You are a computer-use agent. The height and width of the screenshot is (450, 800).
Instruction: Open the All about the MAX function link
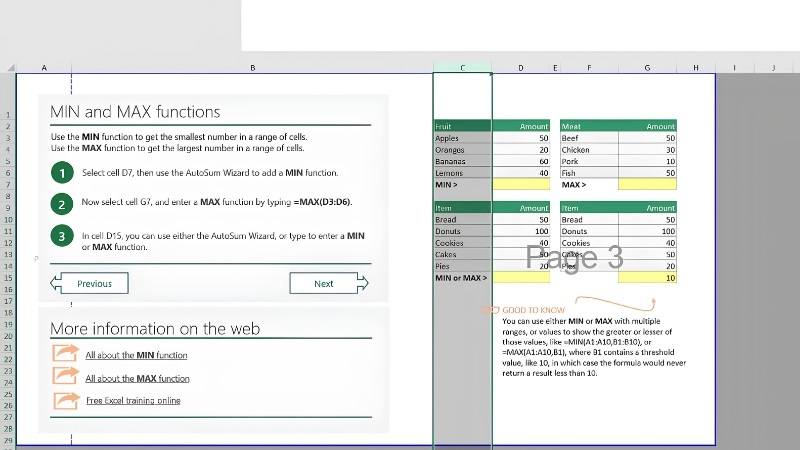(137, 379)
